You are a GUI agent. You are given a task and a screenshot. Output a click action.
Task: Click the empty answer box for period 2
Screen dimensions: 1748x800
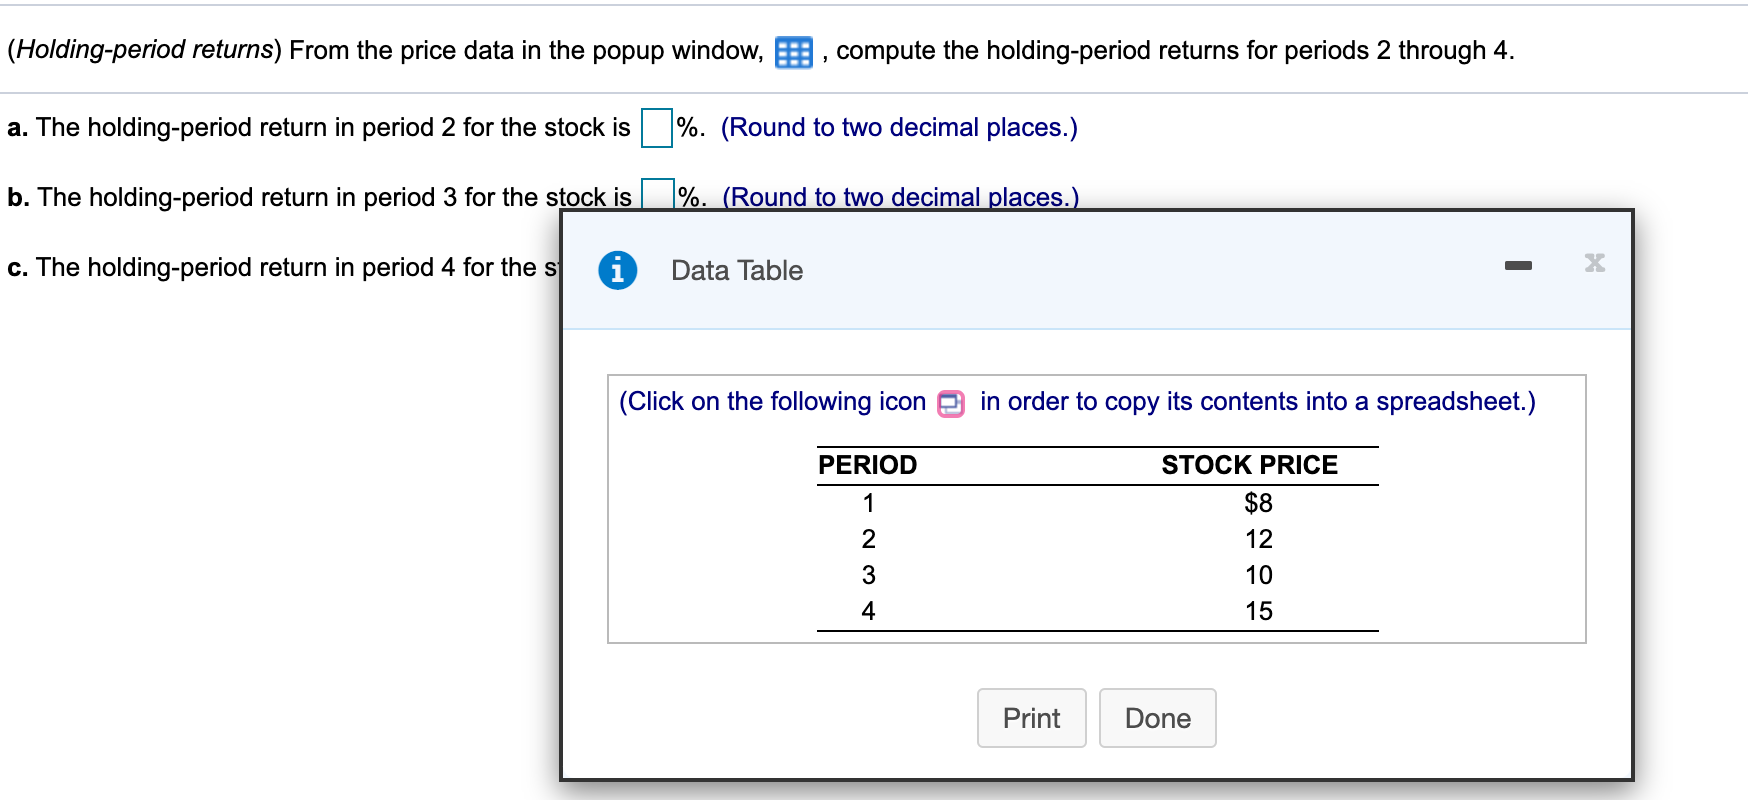pos(655,128)
